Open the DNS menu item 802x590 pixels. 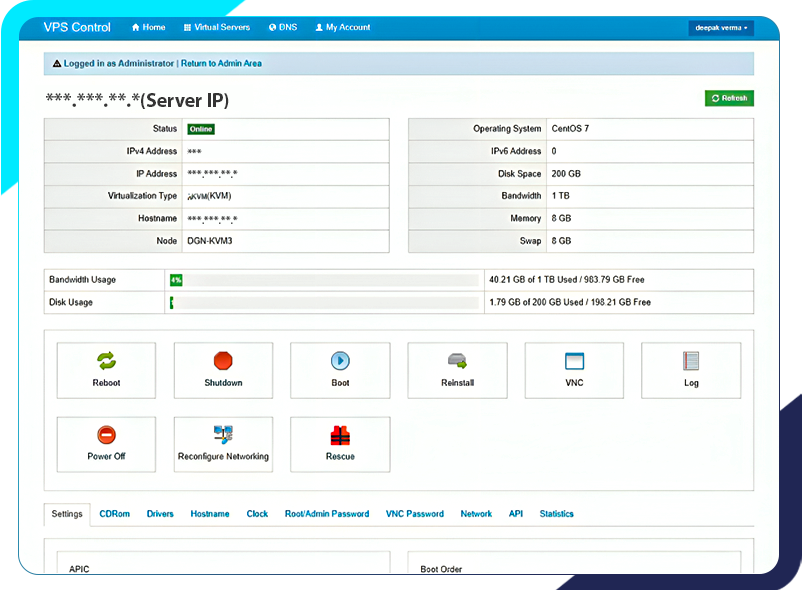tap(283, 28)
